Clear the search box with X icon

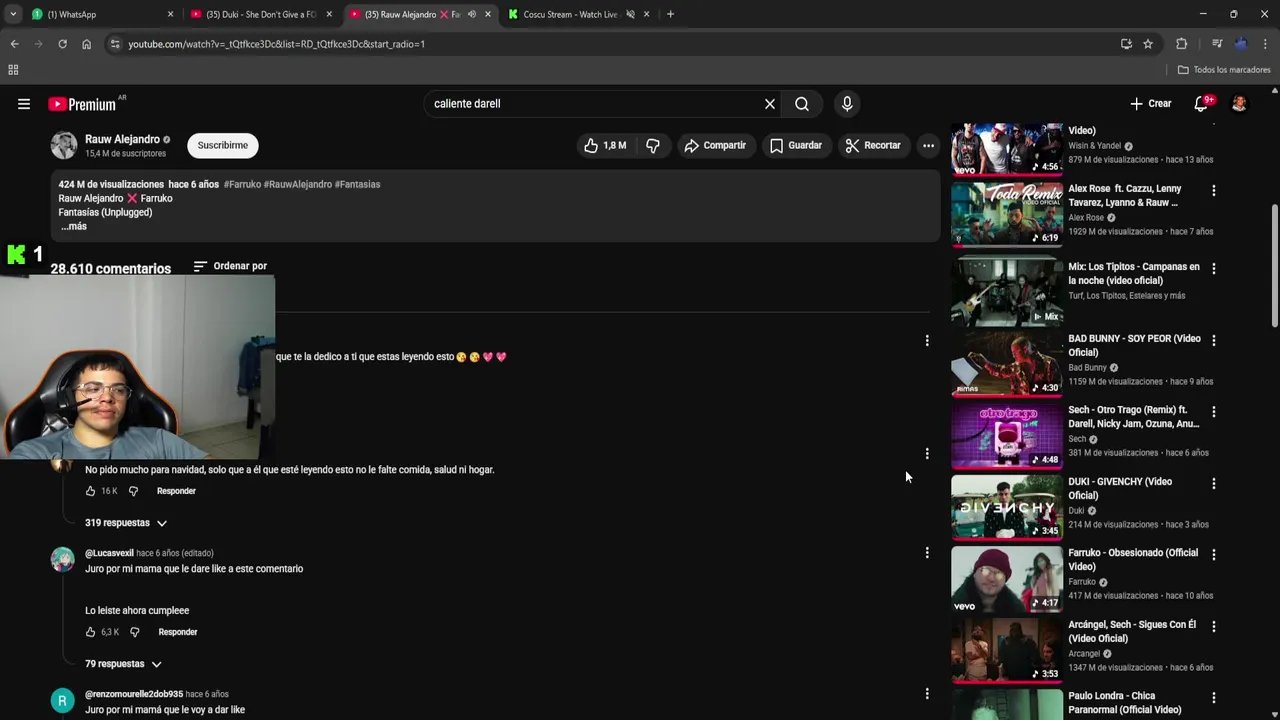pyautogui.click(x=770, y=104)
